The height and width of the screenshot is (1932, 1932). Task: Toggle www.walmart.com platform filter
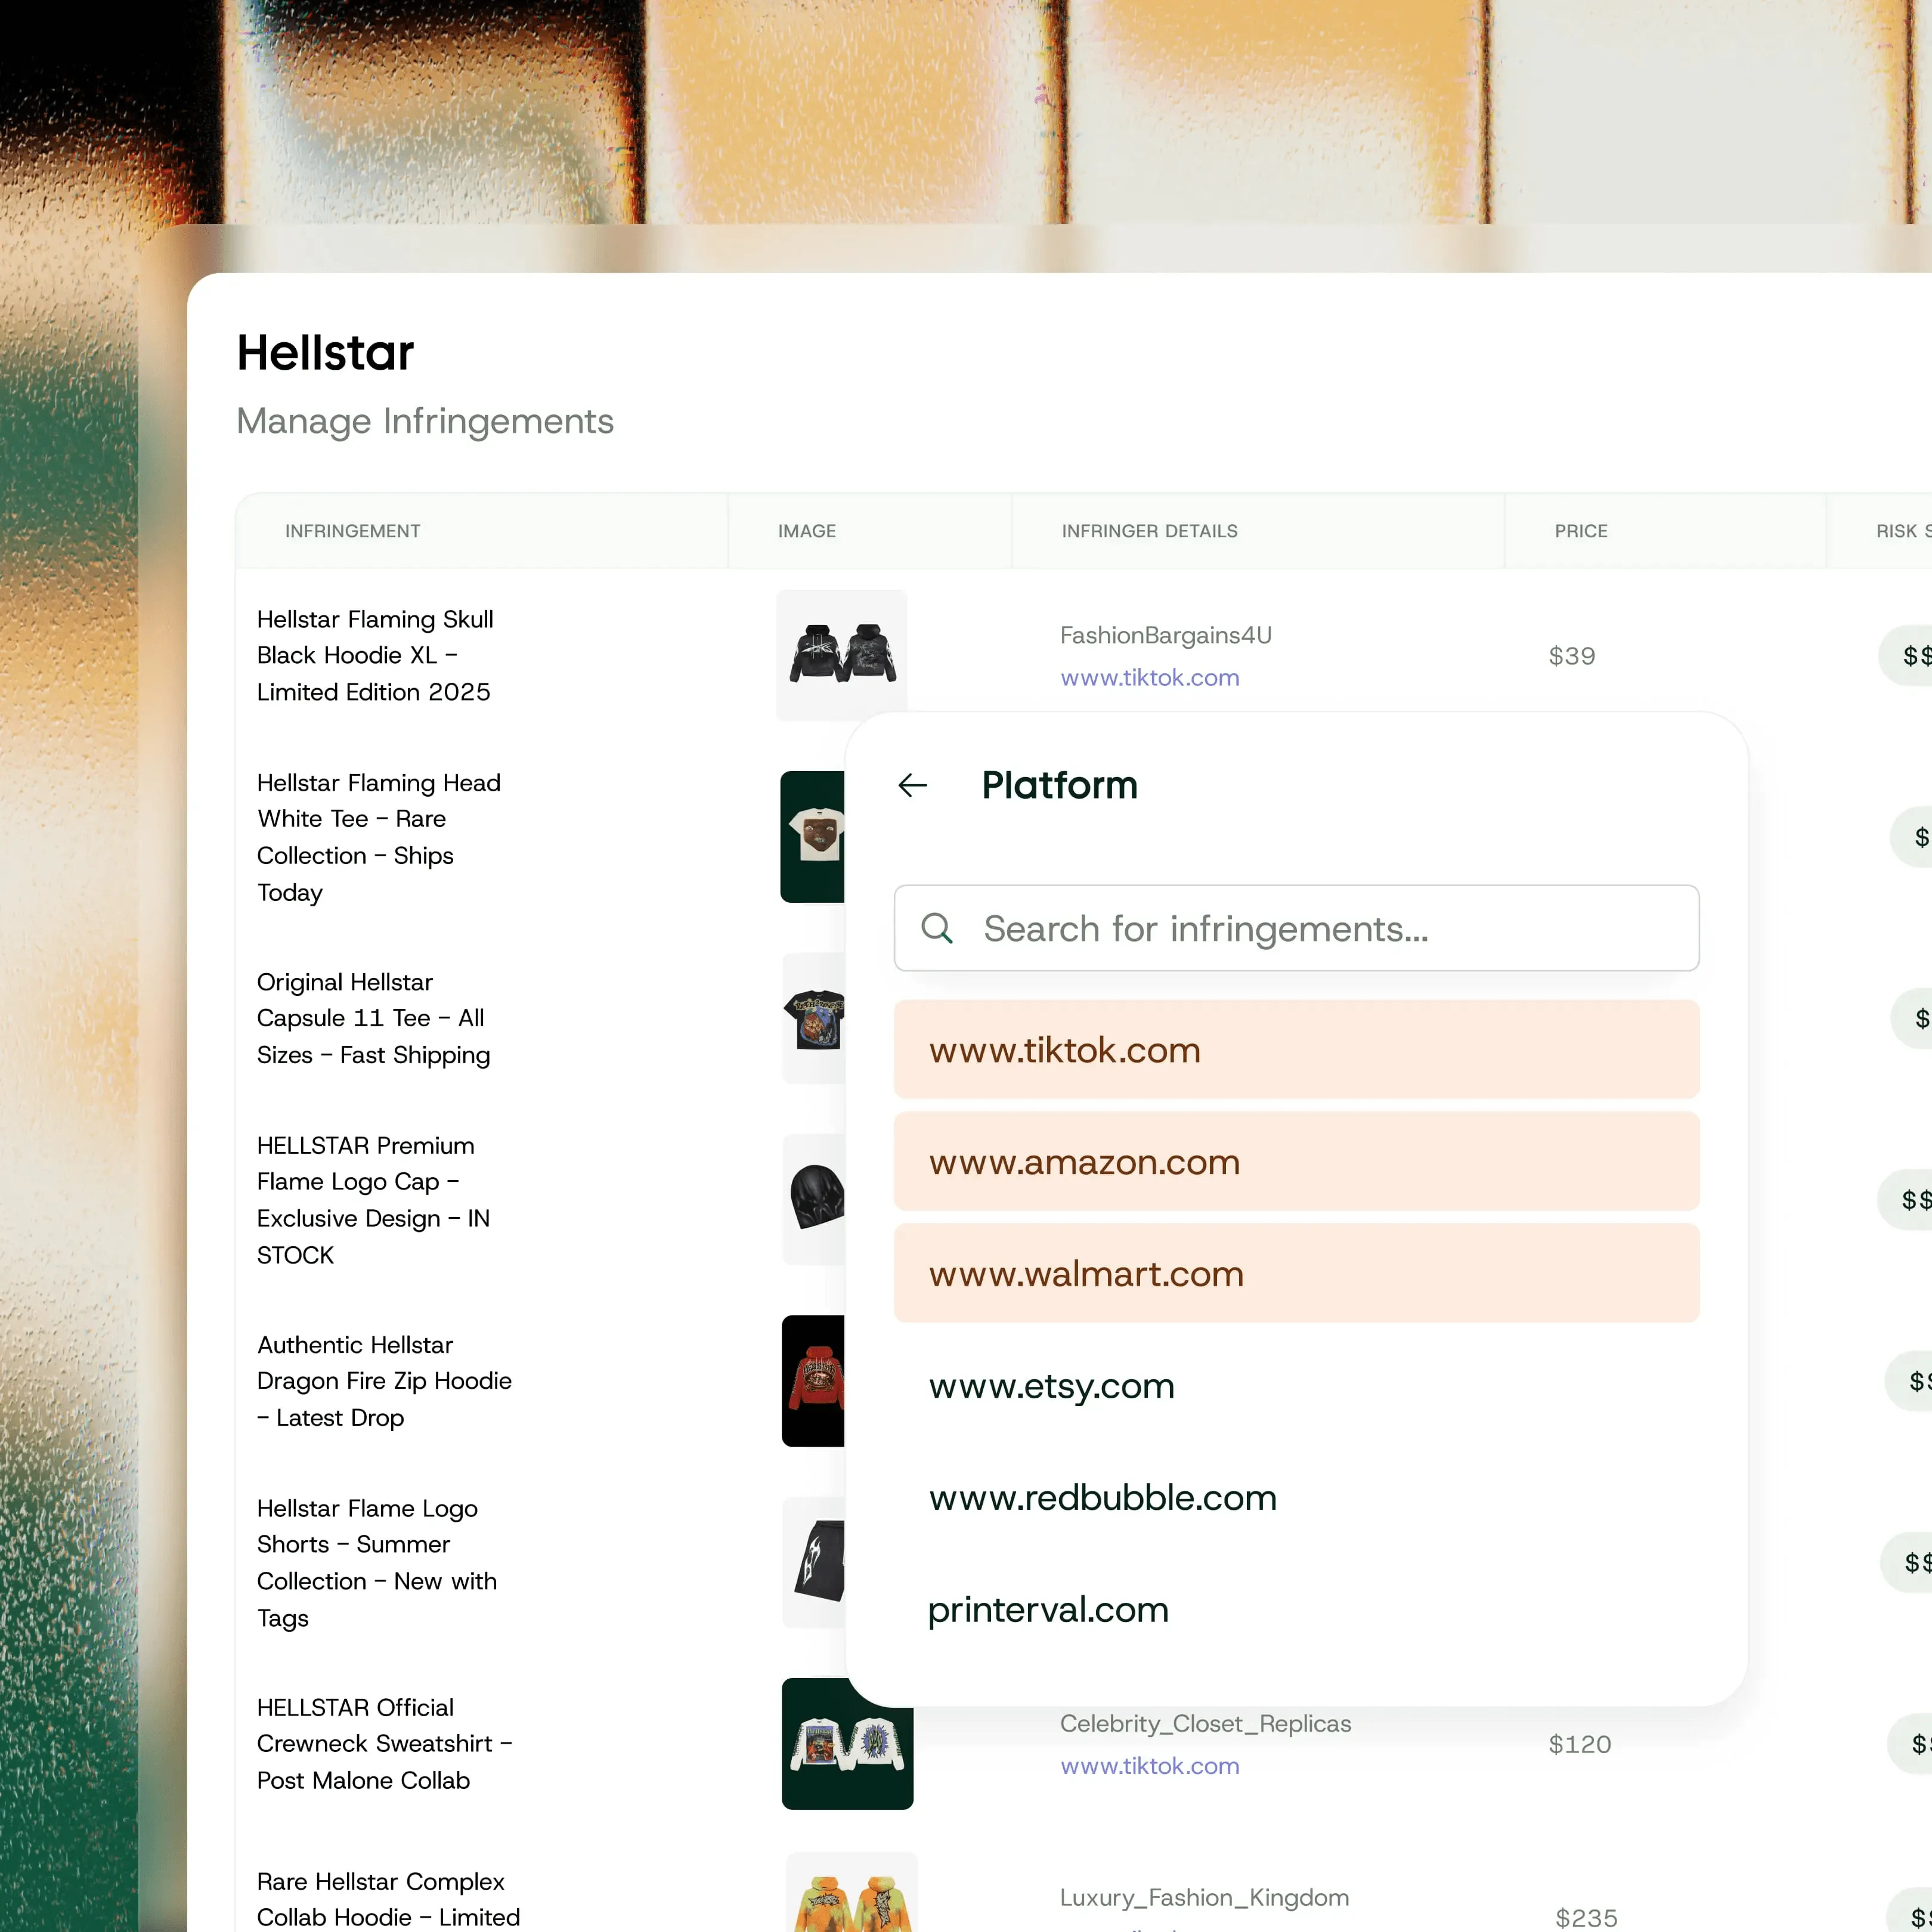tap(1296, 1274)
